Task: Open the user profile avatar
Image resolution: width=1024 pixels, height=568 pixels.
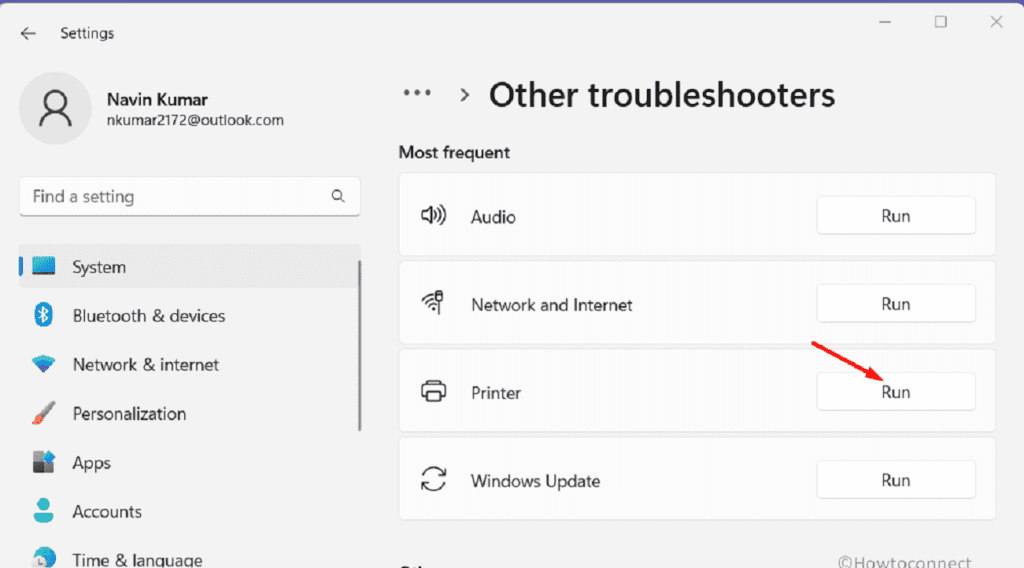Action: (55, 108)
